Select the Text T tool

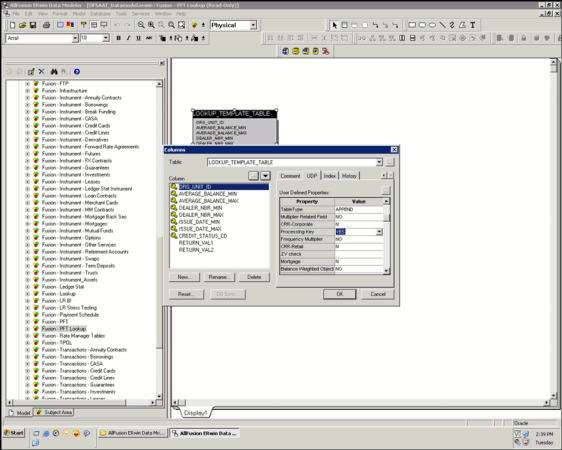(x=472, y=25)
